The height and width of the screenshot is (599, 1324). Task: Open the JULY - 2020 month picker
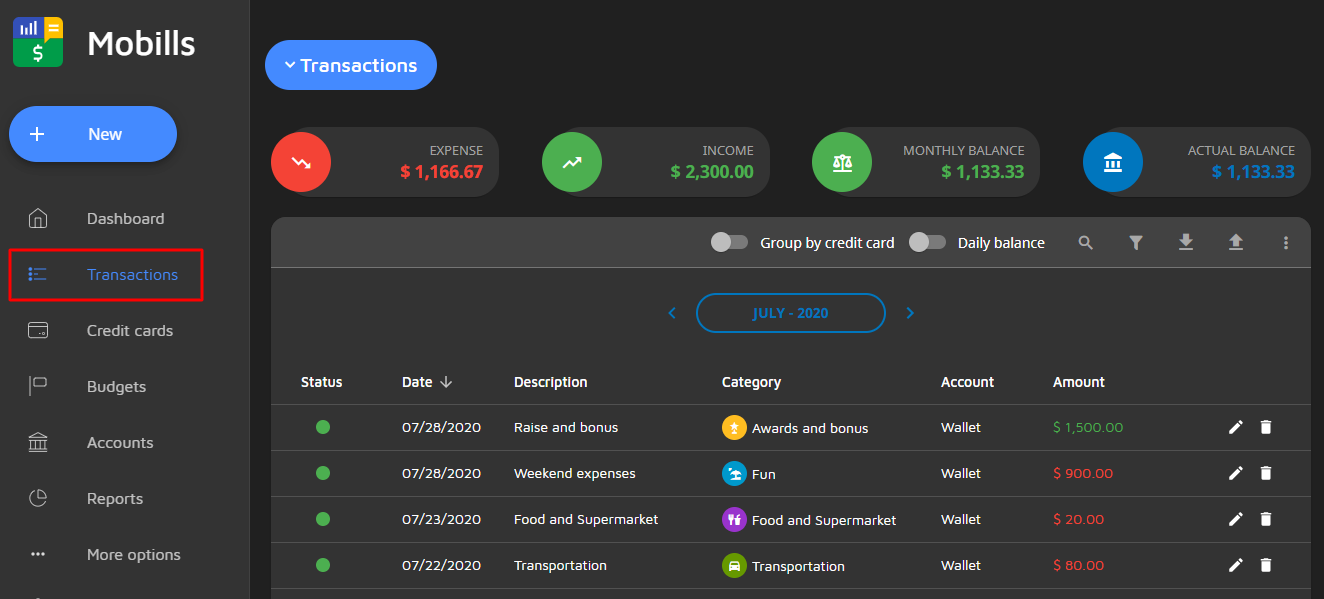[791, 313]
